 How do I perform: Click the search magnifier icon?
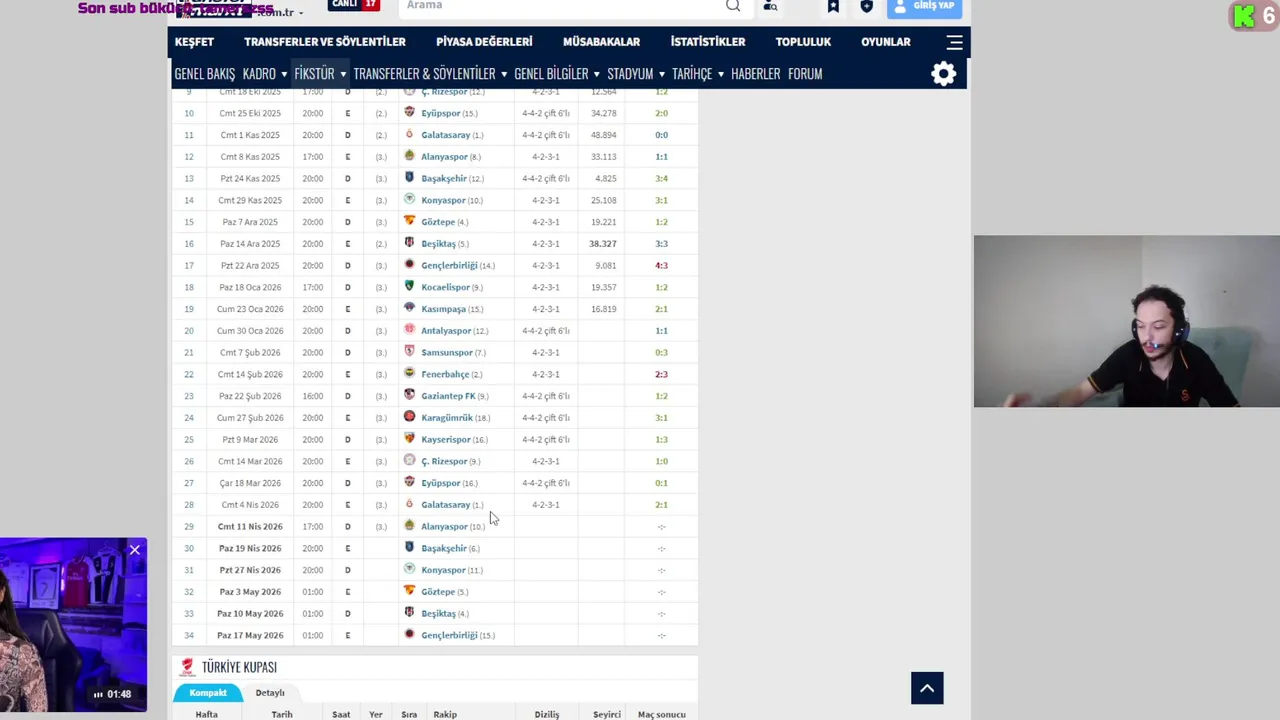(x=733, y=6)
